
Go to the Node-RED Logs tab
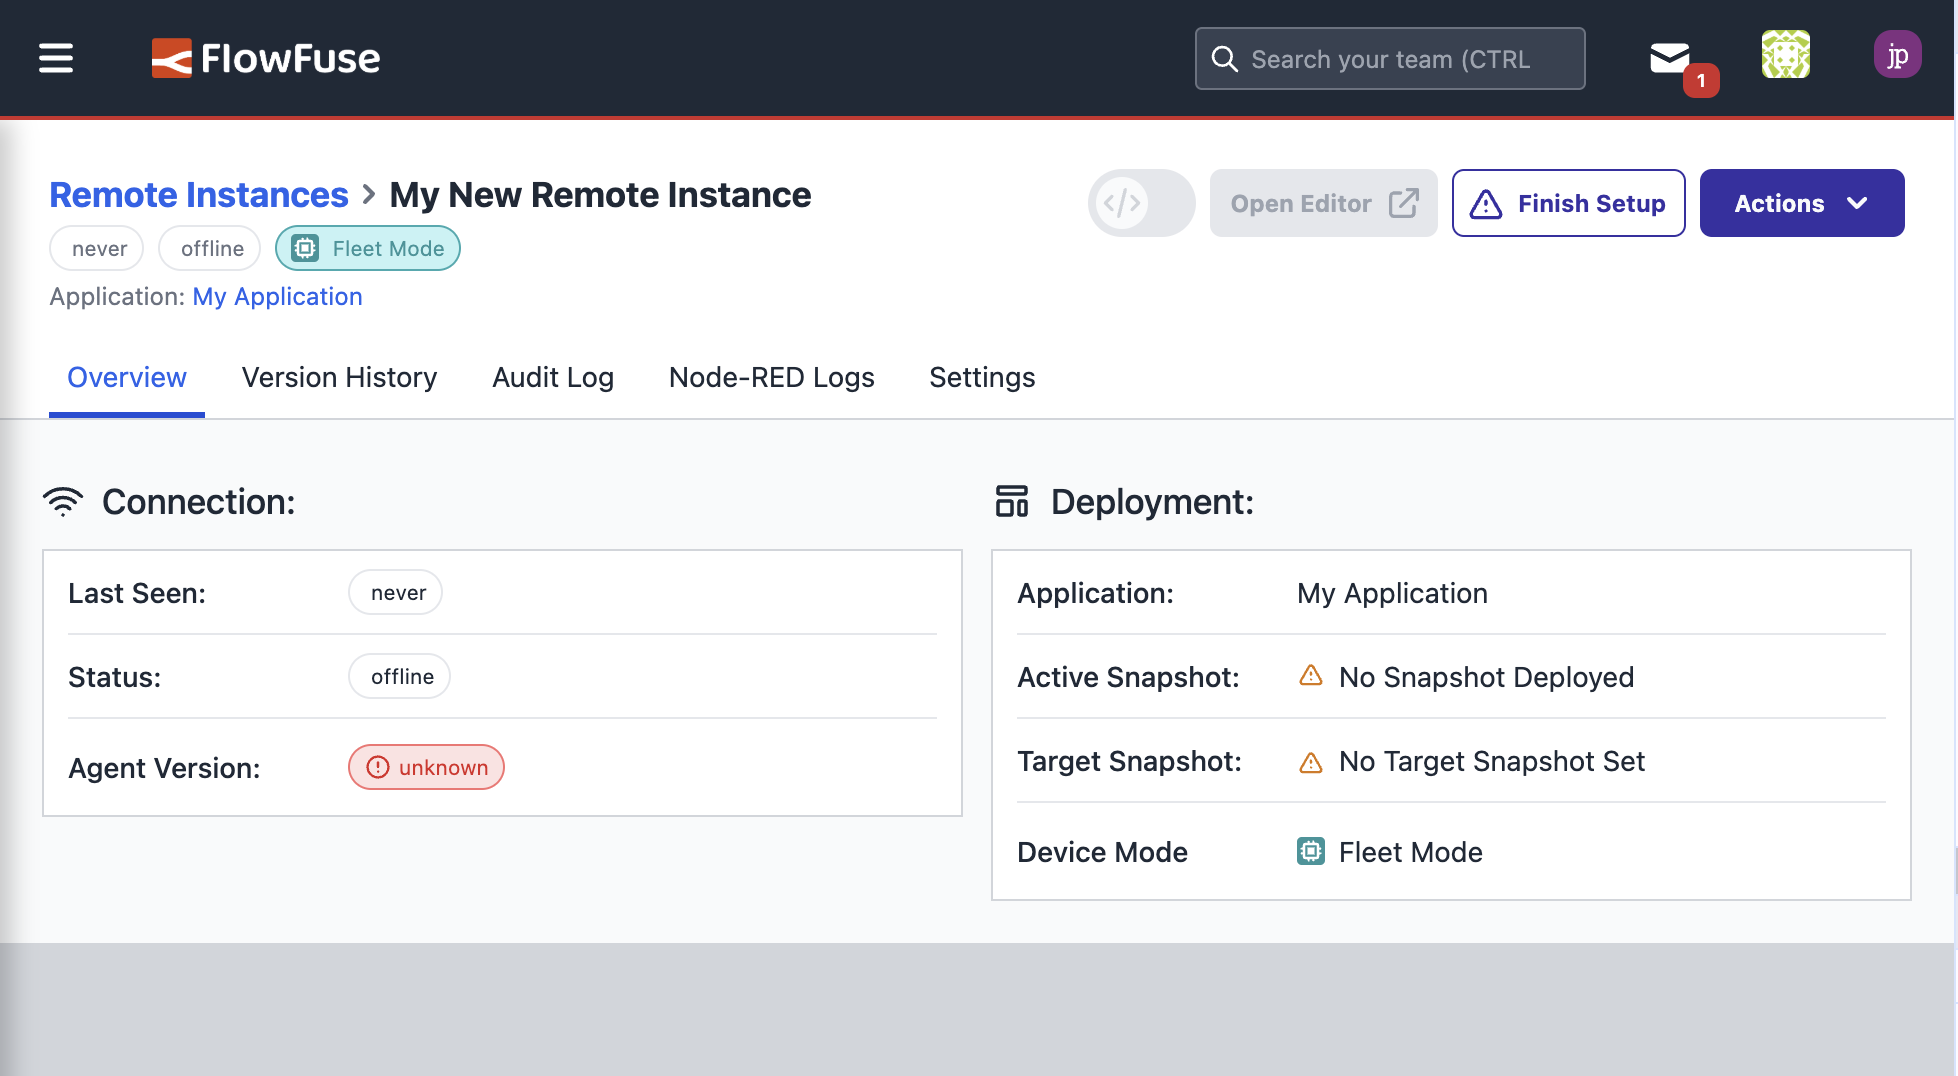pyautogui.click(x=771, y=377)
